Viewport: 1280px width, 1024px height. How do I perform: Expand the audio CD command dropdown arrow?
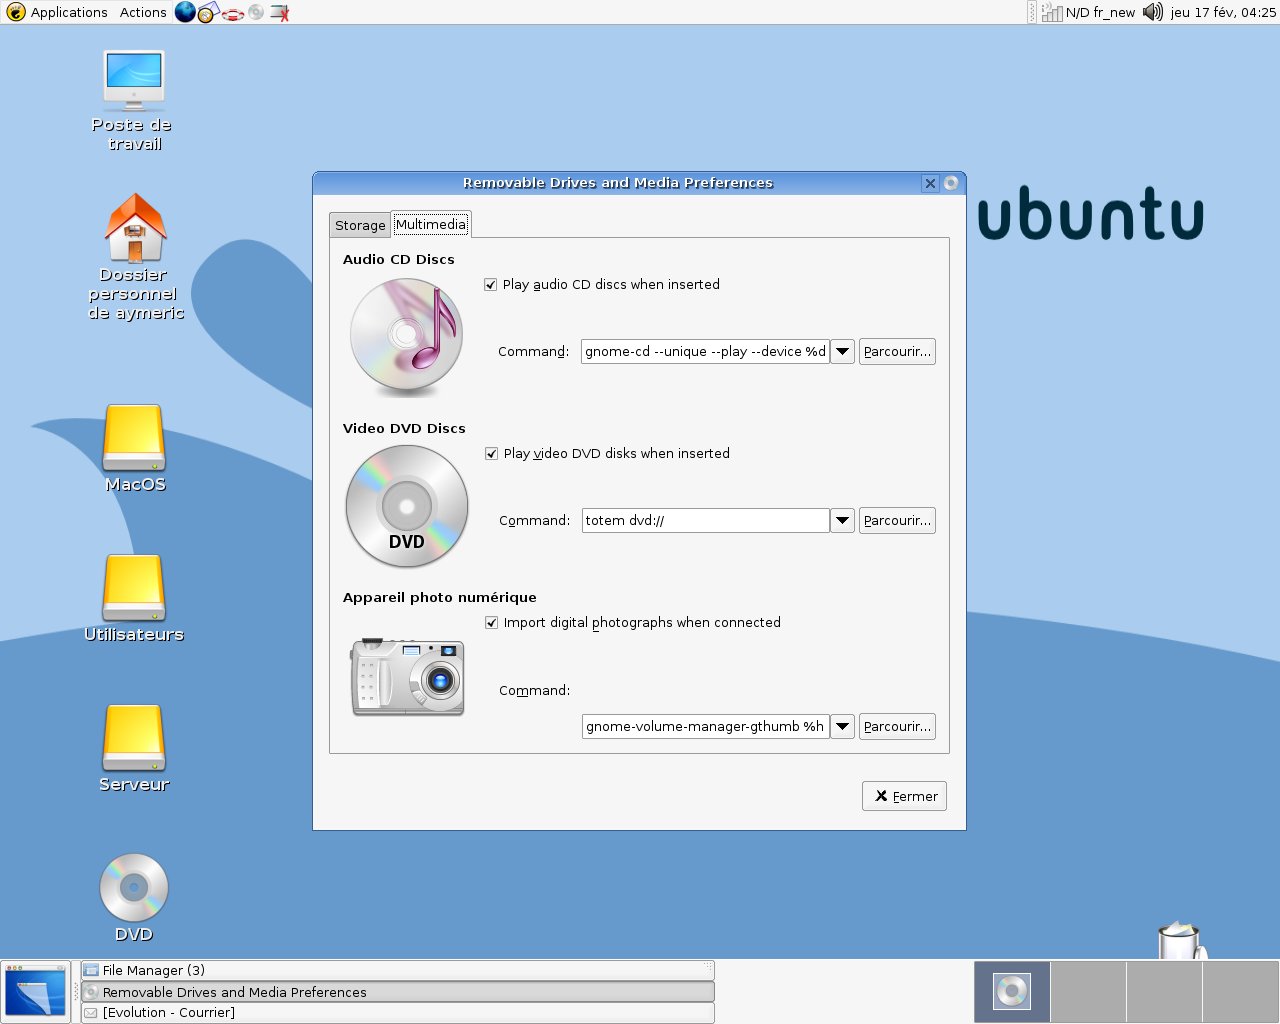point(843,352)
